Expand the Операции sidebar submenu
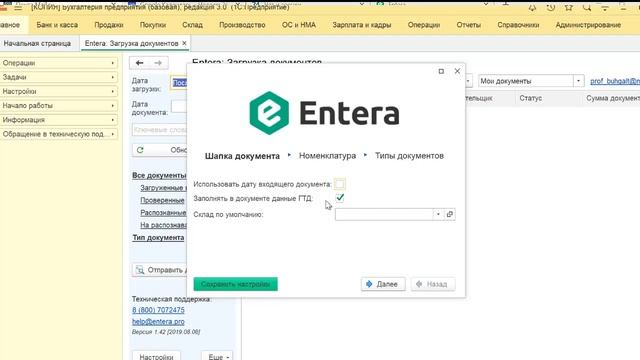 (59, 63)
